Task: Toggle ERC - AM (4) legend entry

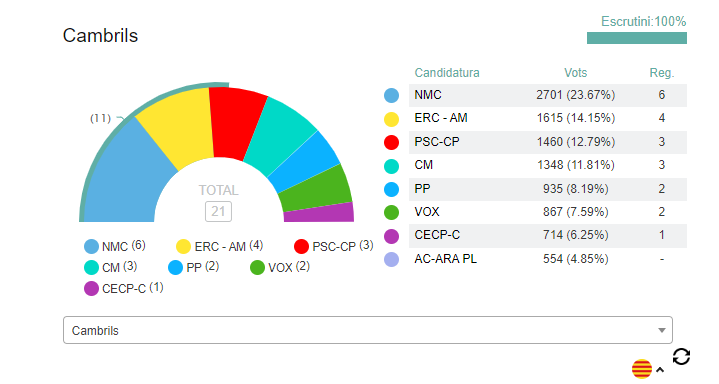Action: coord(220,246)
